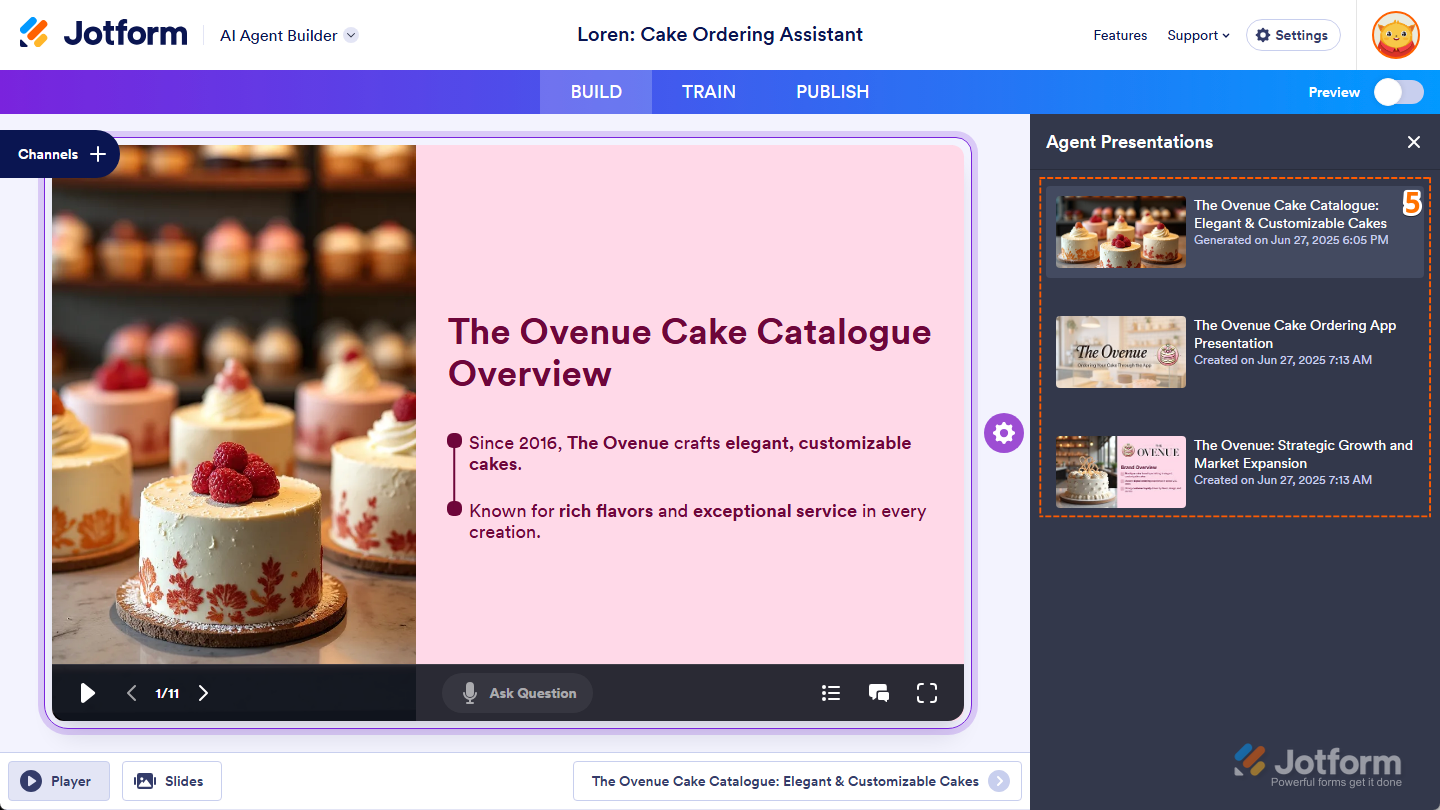Open the Settings button
Viewport: 1440px width, 810px height.
(1293, 35)
